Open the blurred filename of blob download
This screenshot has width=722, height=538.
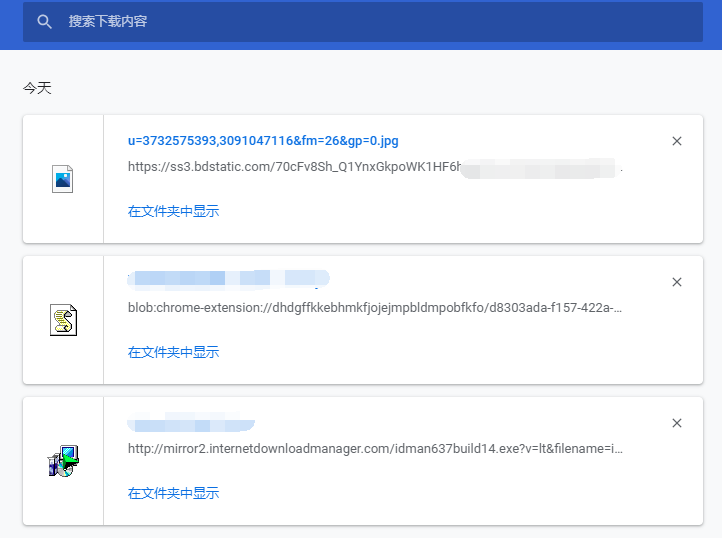click(x=228, y=280)
